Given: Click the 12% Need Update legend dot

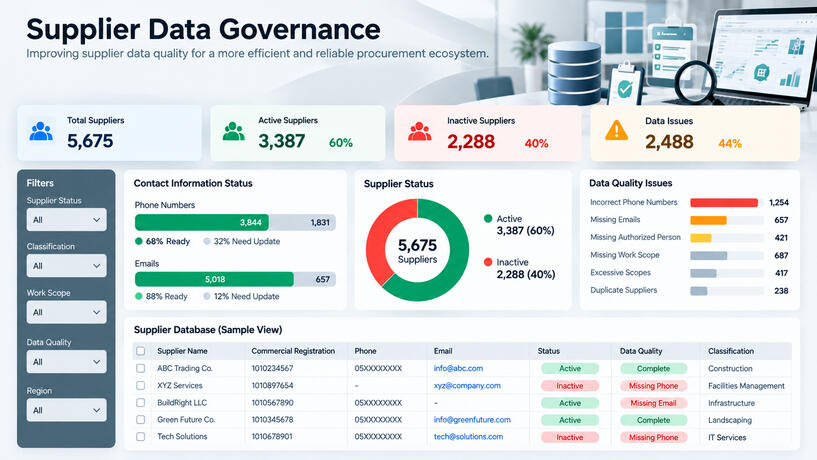Looking at the screenshot, I should click(x=207, y=296).
